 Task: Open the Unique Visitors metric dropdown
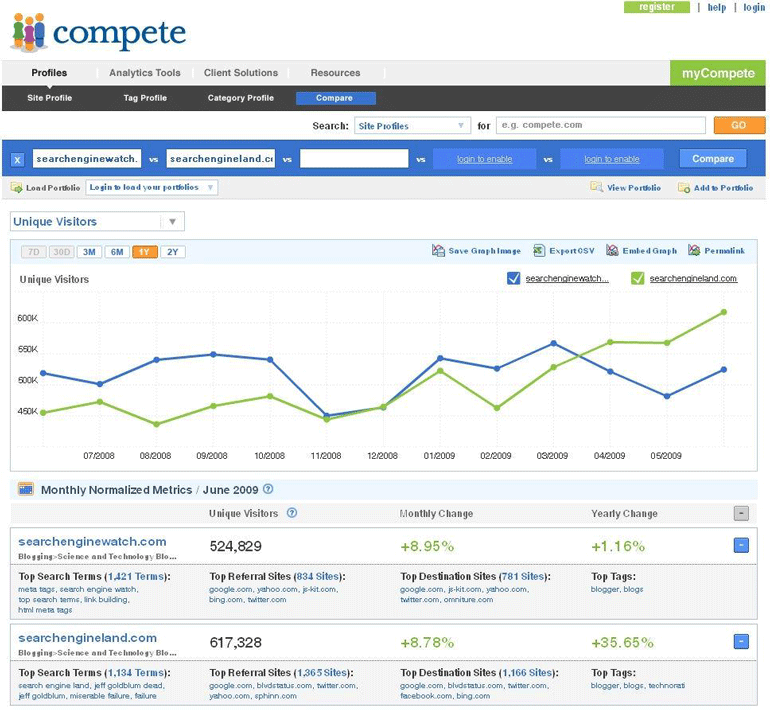click(97, 221)
